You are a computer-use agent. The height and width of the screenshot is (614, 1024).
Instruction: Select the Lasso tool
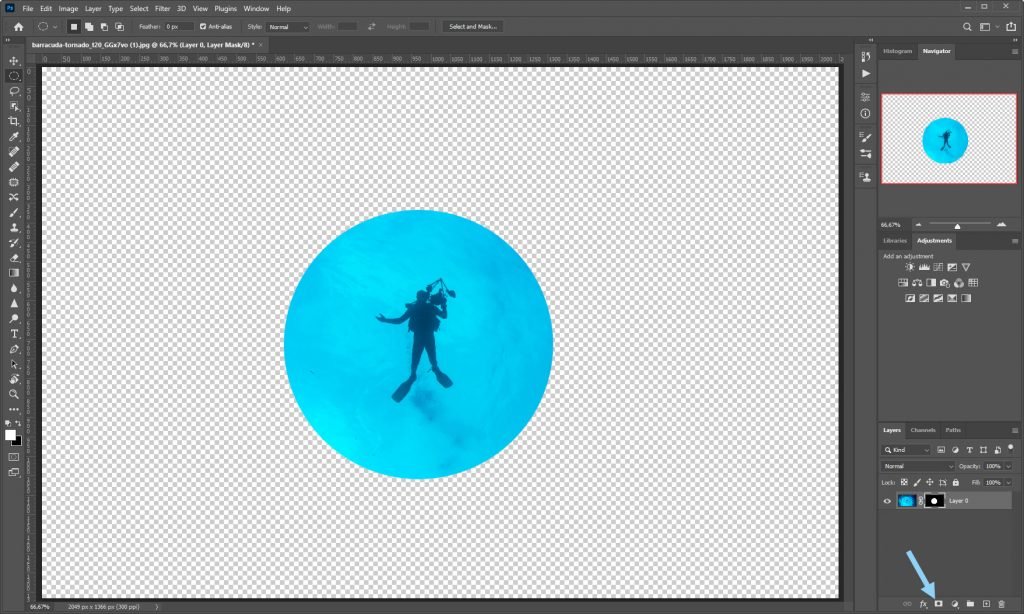[14, 91]
